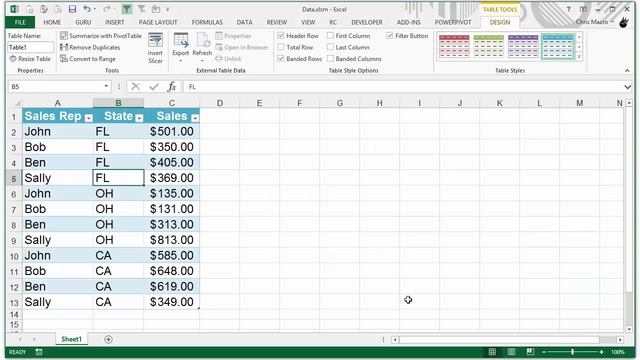Click the horizontal scrollbar right arrow

pos(620,339)
